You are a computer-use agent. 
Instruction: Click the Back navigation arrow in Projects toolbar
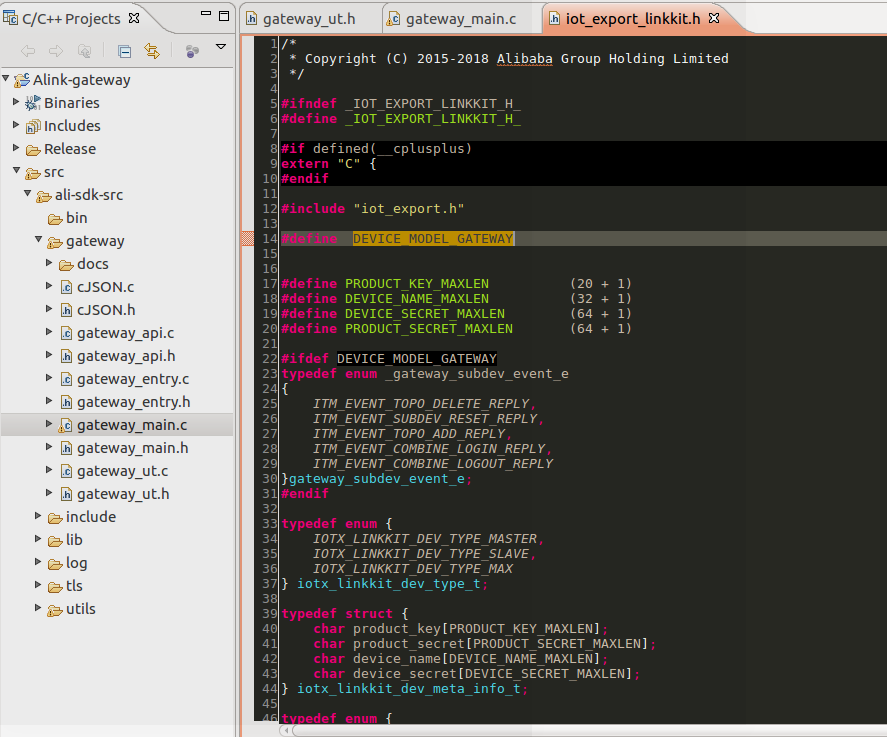coord(28,51)
